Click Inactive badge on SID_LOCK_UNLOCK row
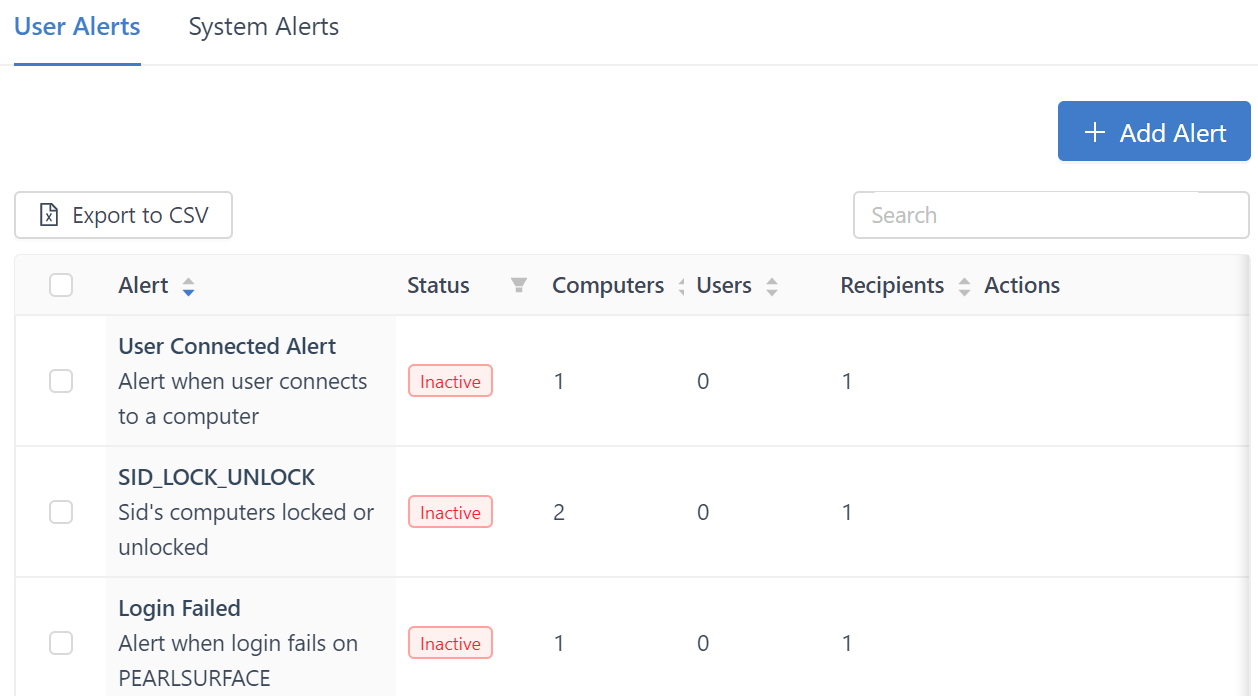The image size is (1258, 696). pos(450,512)
